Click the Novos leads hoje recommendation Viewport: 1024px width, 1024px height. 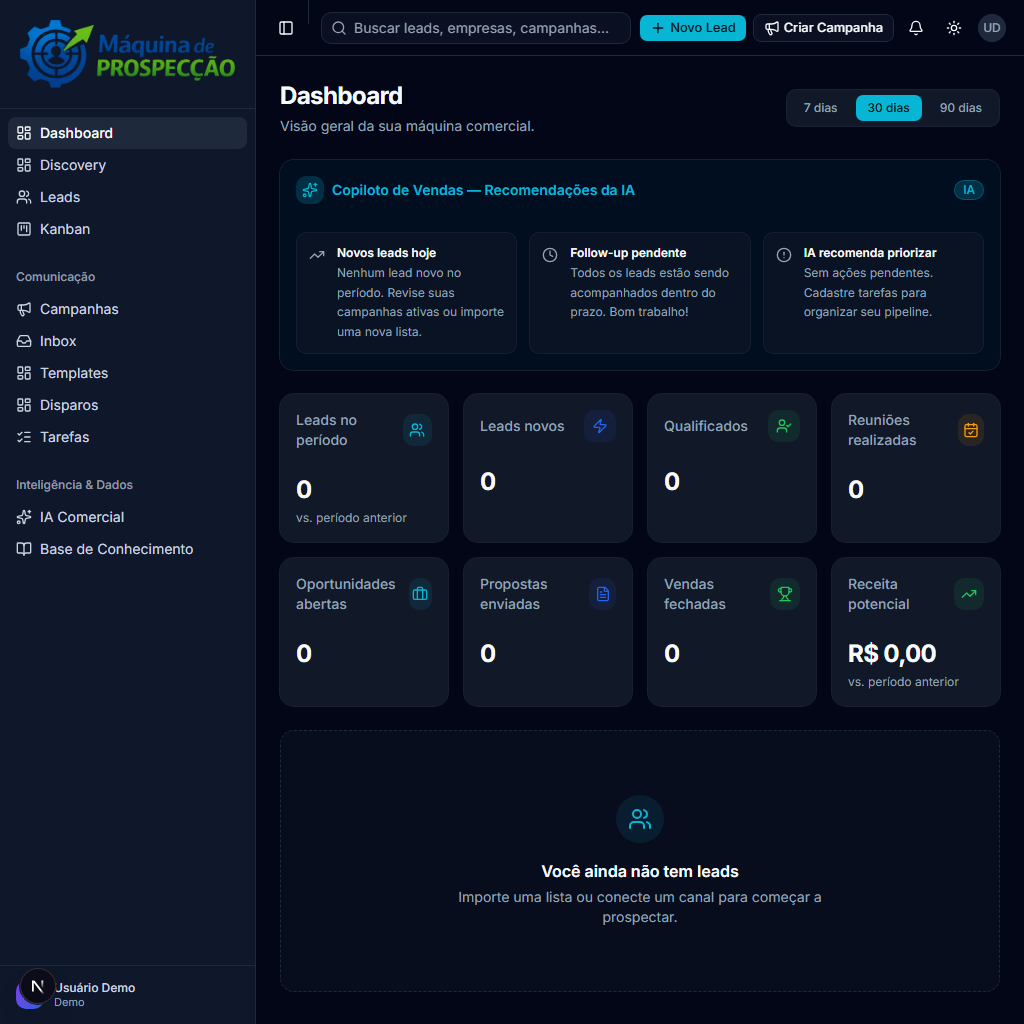coord(406,293)
